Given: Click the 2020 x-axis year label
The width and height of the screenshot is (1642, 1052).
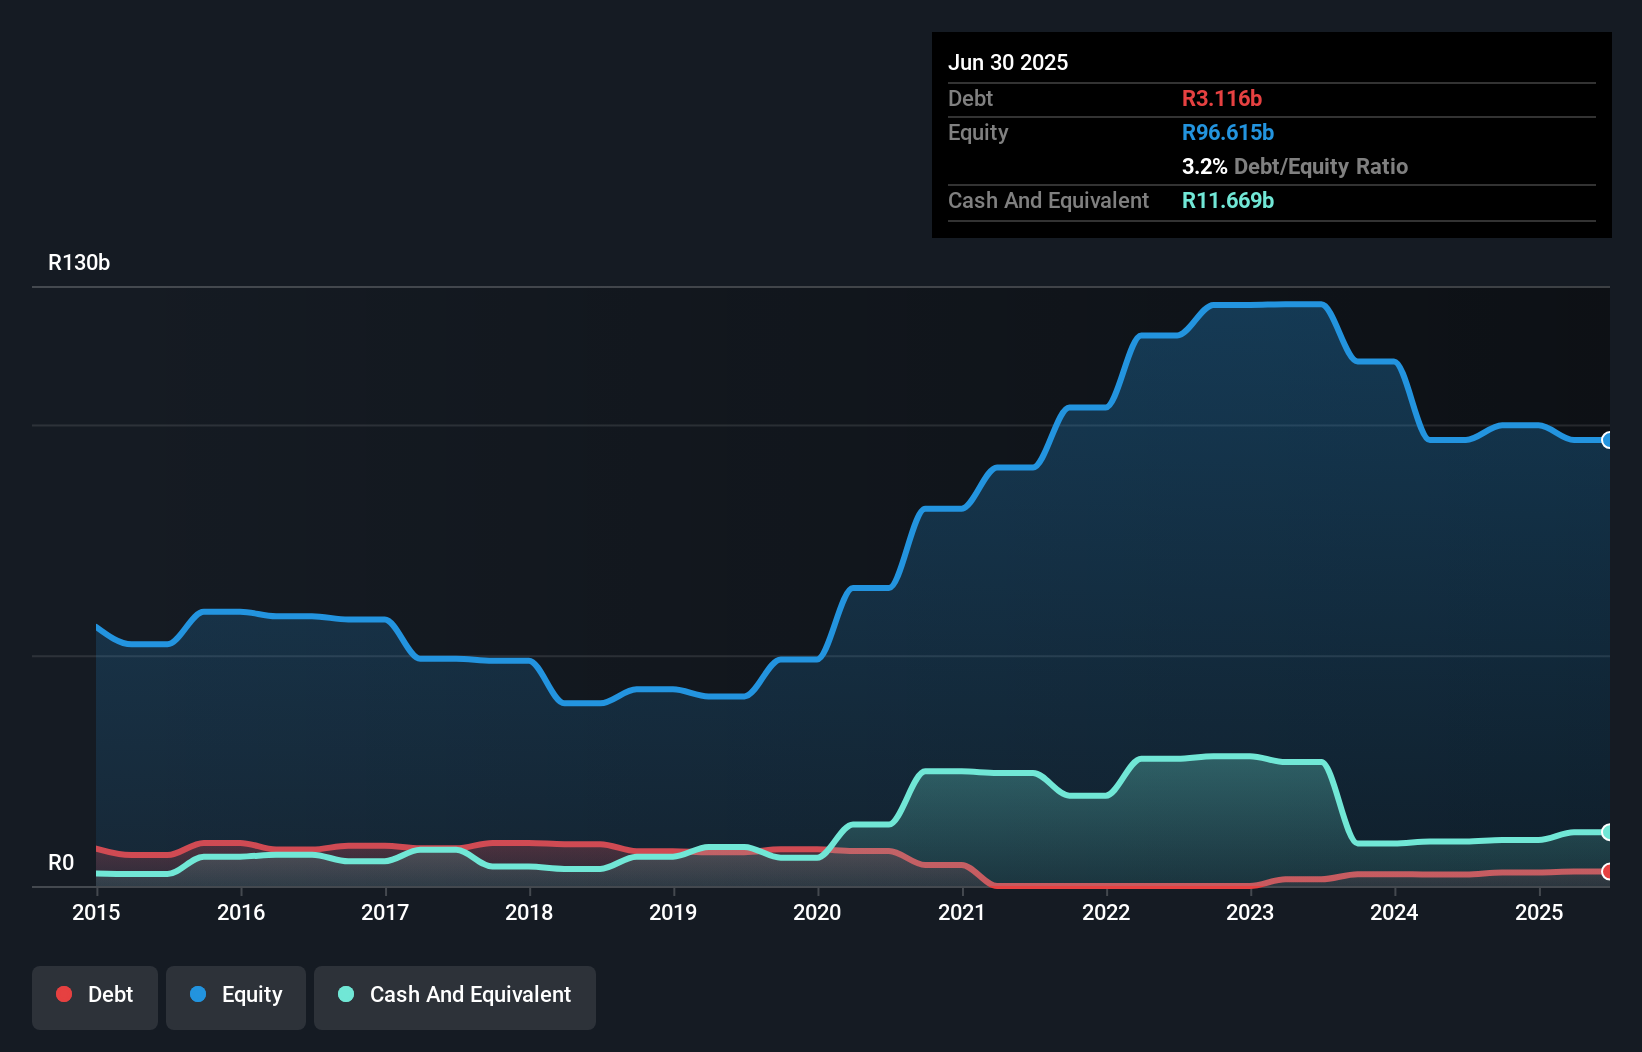Looking at the screenshot, I should [x=817, y=912].
